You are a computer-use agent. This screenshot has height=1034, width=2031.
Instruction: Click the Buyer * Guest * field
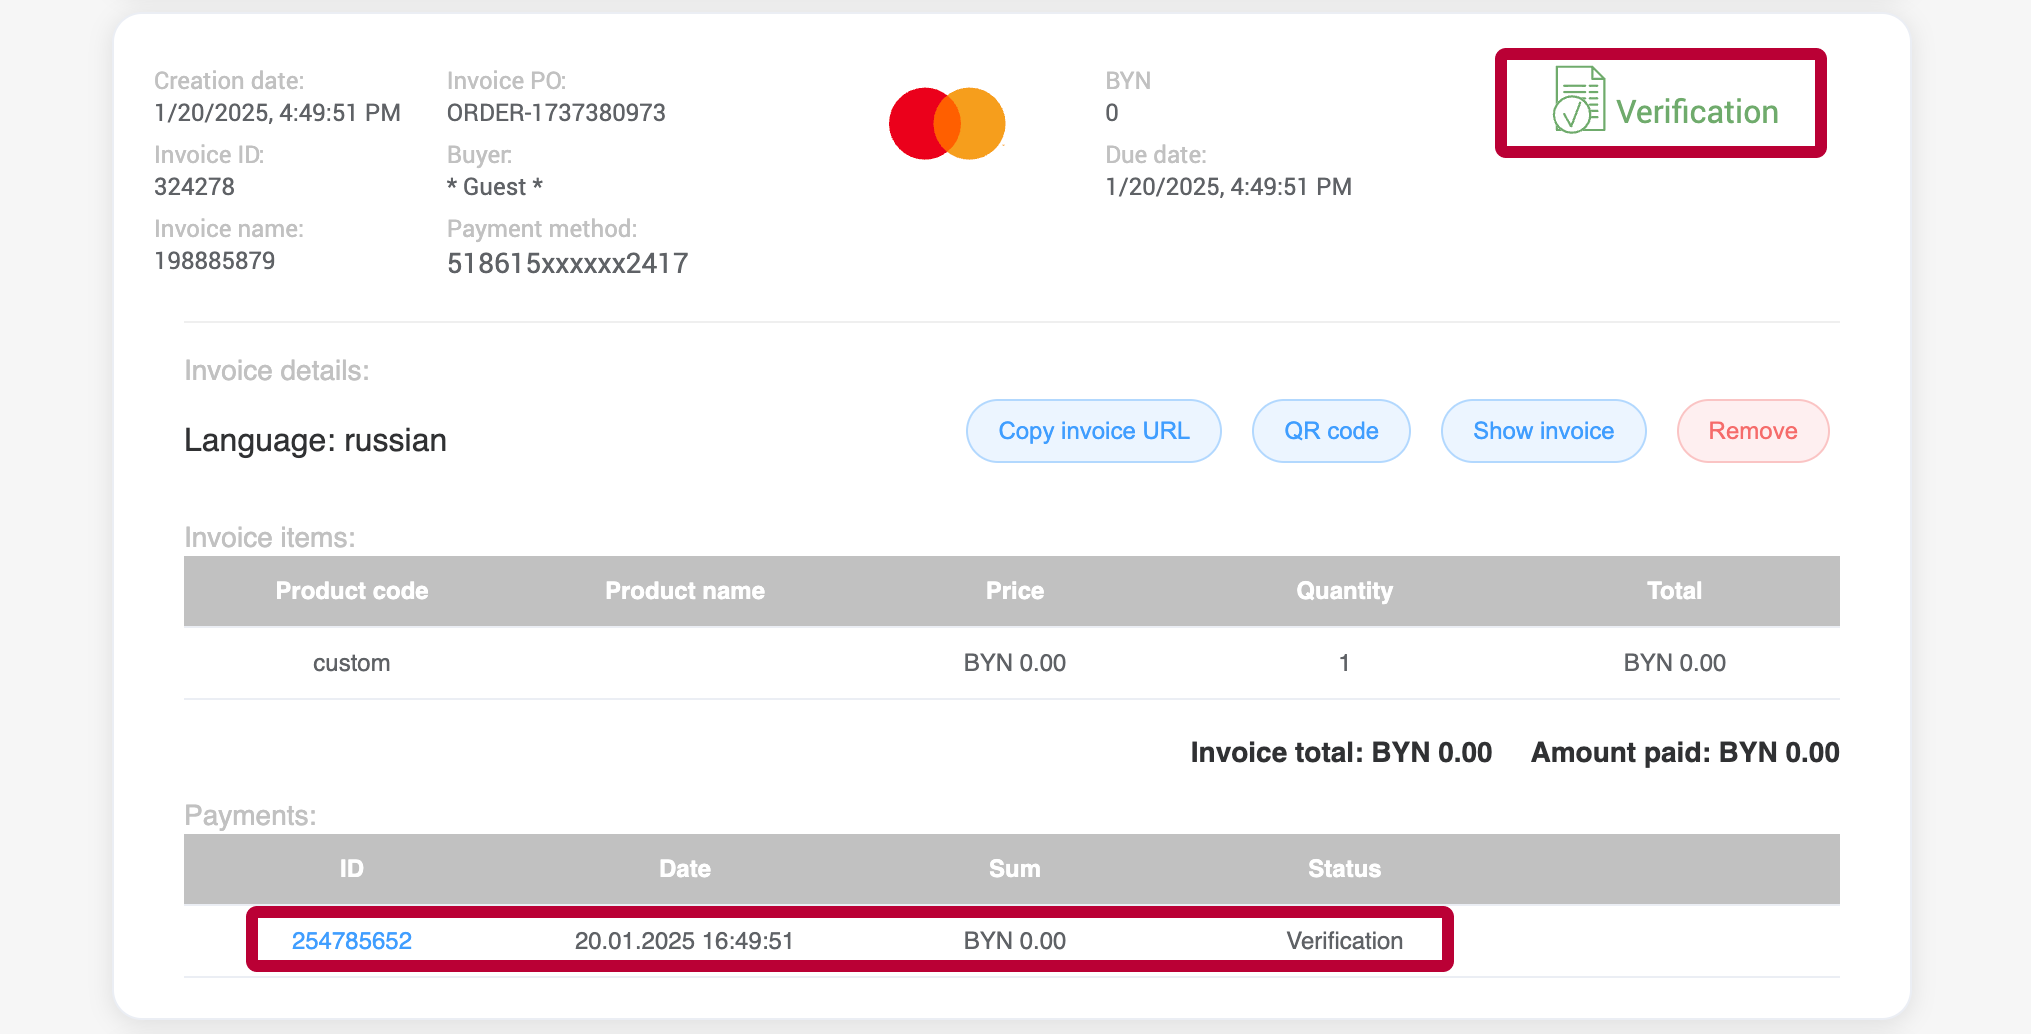point(494,186)
